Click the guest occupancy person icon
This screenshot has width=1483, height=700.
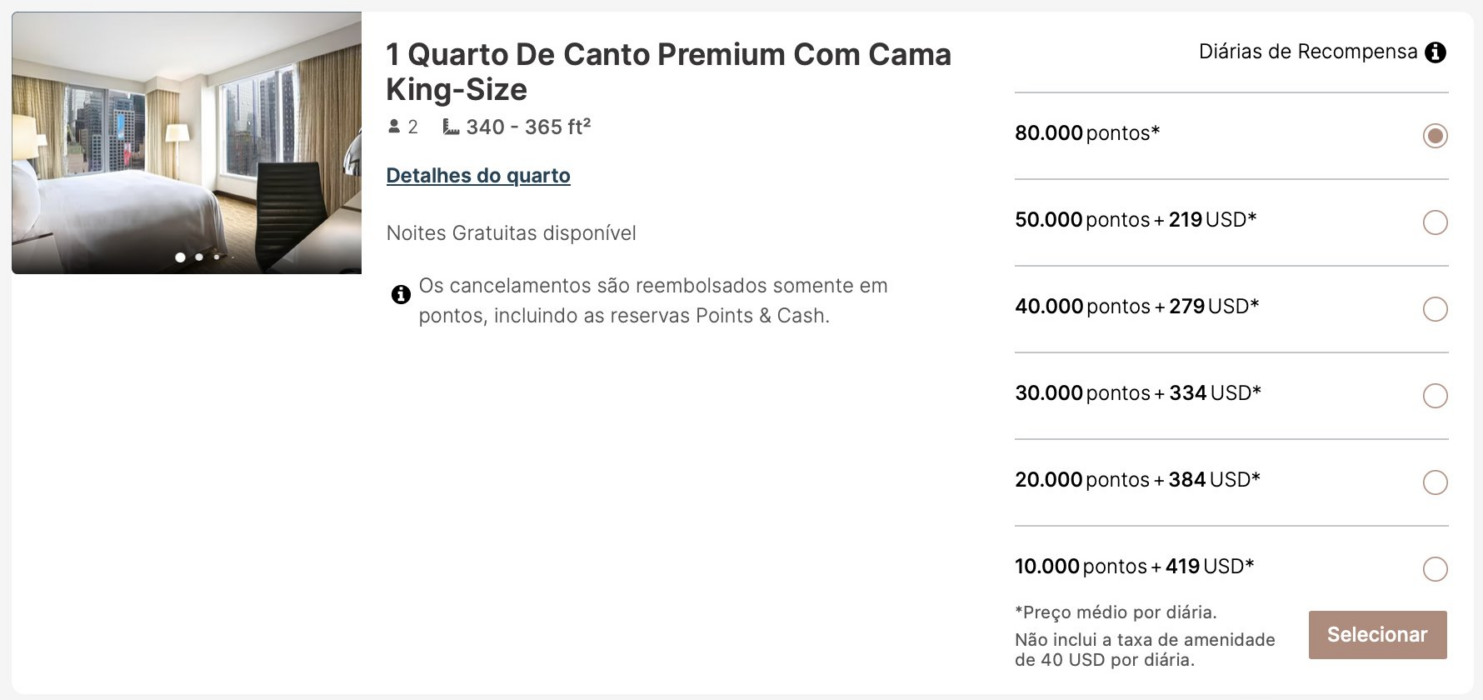pos(394,127)
